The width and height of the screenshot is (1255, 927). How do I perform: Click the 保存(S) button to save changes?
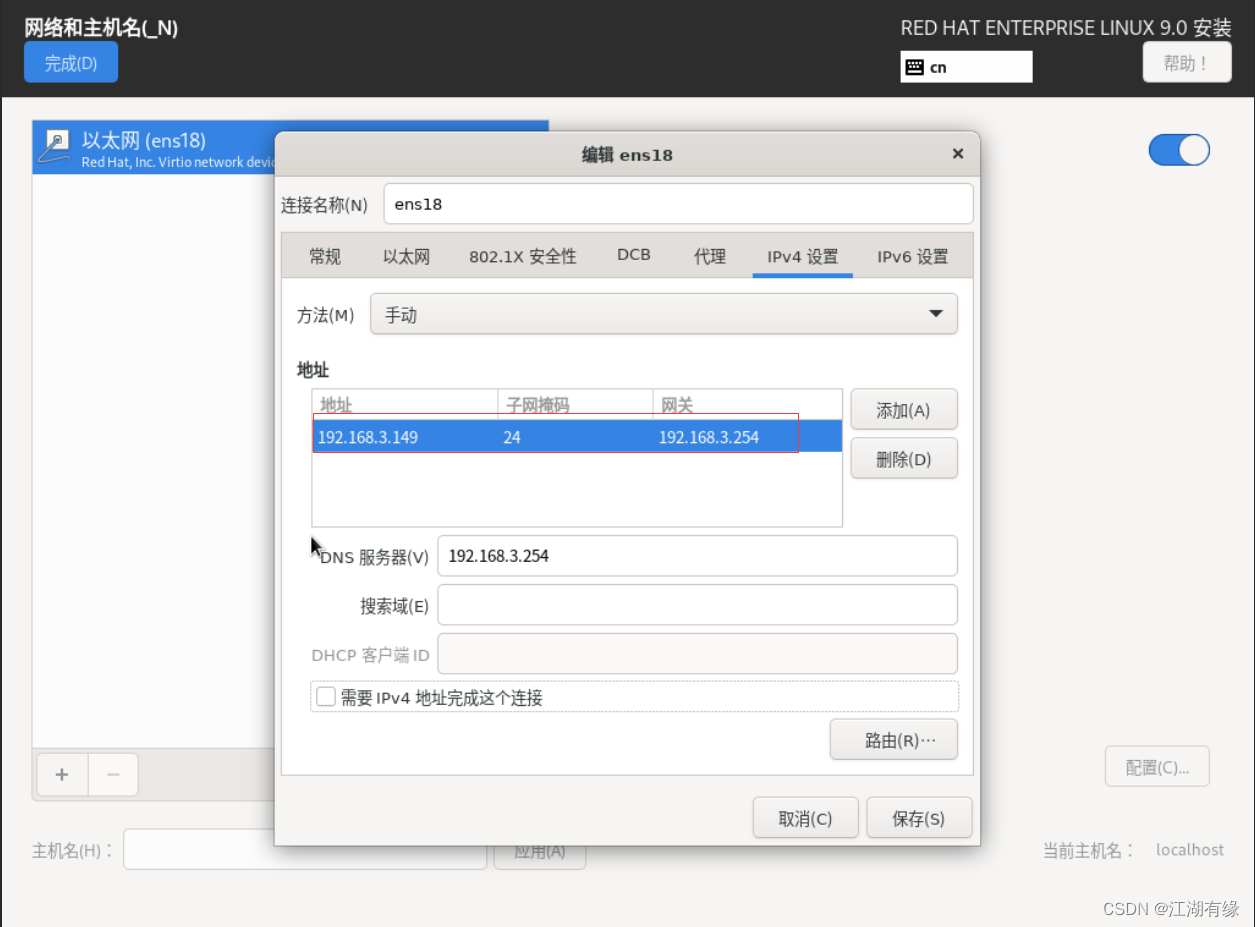coord(918,816)
